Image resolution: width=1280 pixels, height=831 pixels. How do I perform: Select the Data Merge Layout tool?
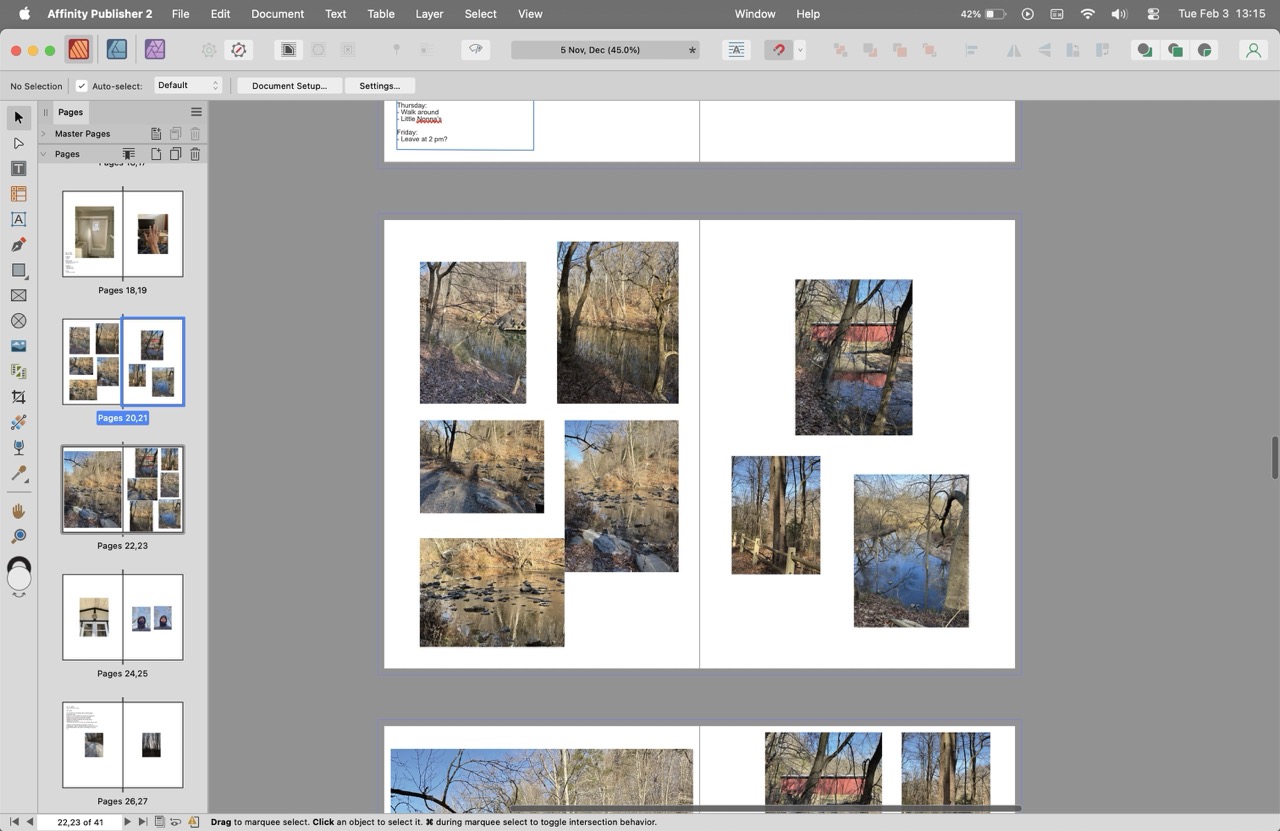point(18,372)
